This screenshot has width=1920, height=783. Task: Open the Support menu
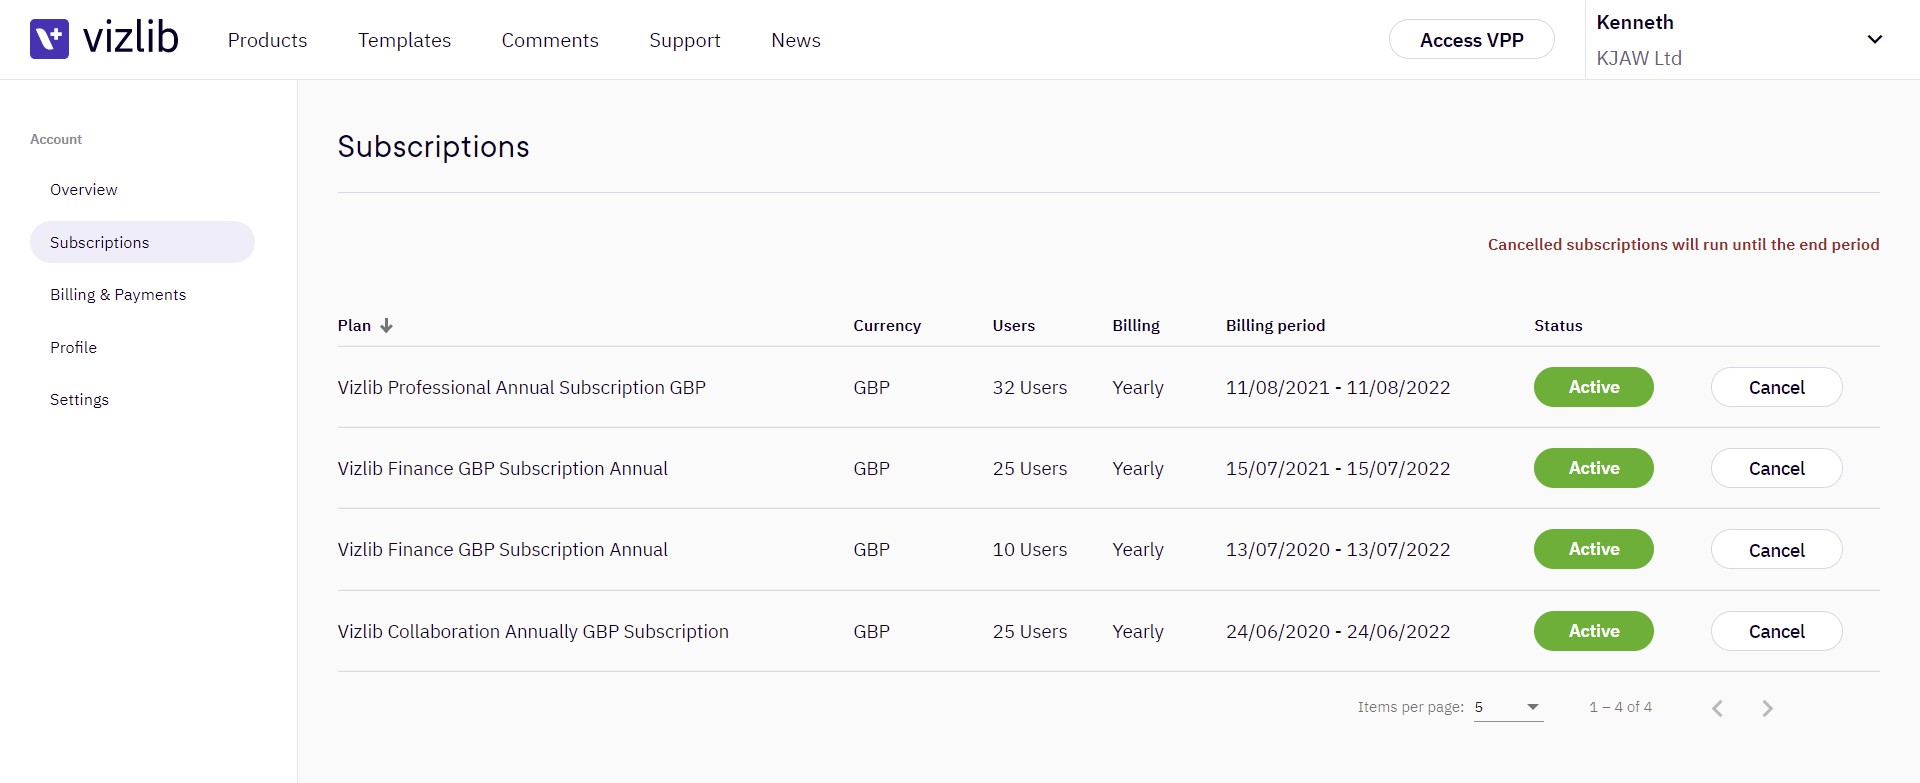(685, 40)
